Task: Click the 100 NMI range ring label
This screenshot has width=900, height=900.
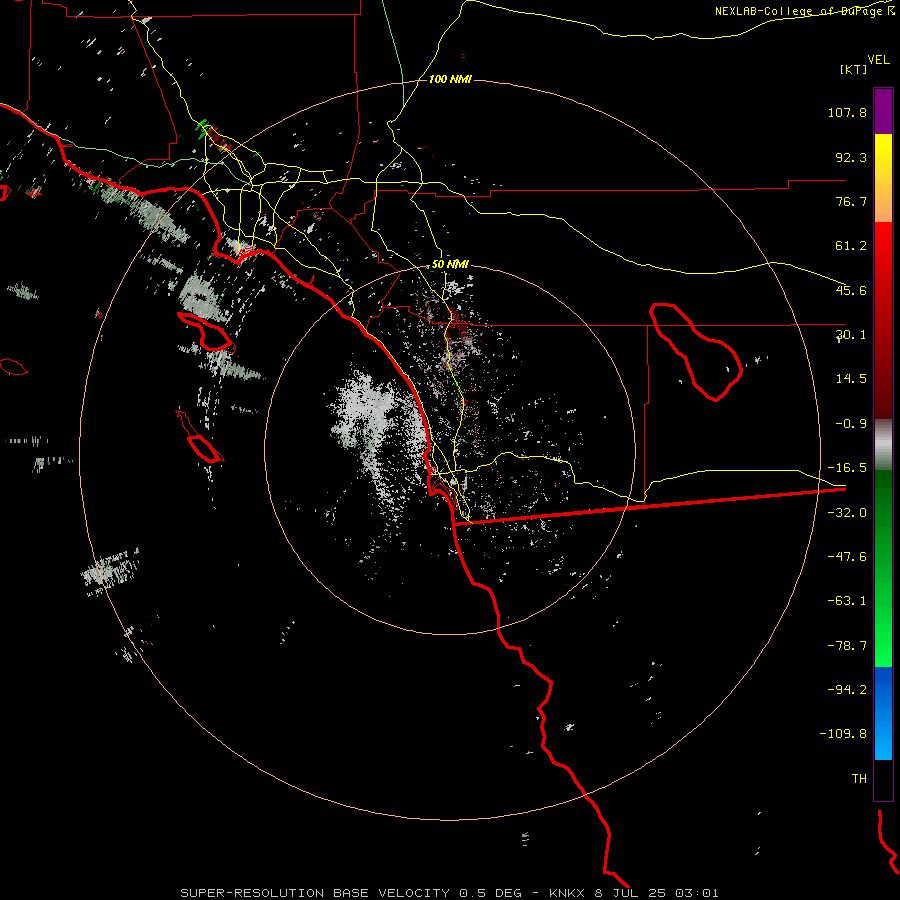Action: (451, 79)
